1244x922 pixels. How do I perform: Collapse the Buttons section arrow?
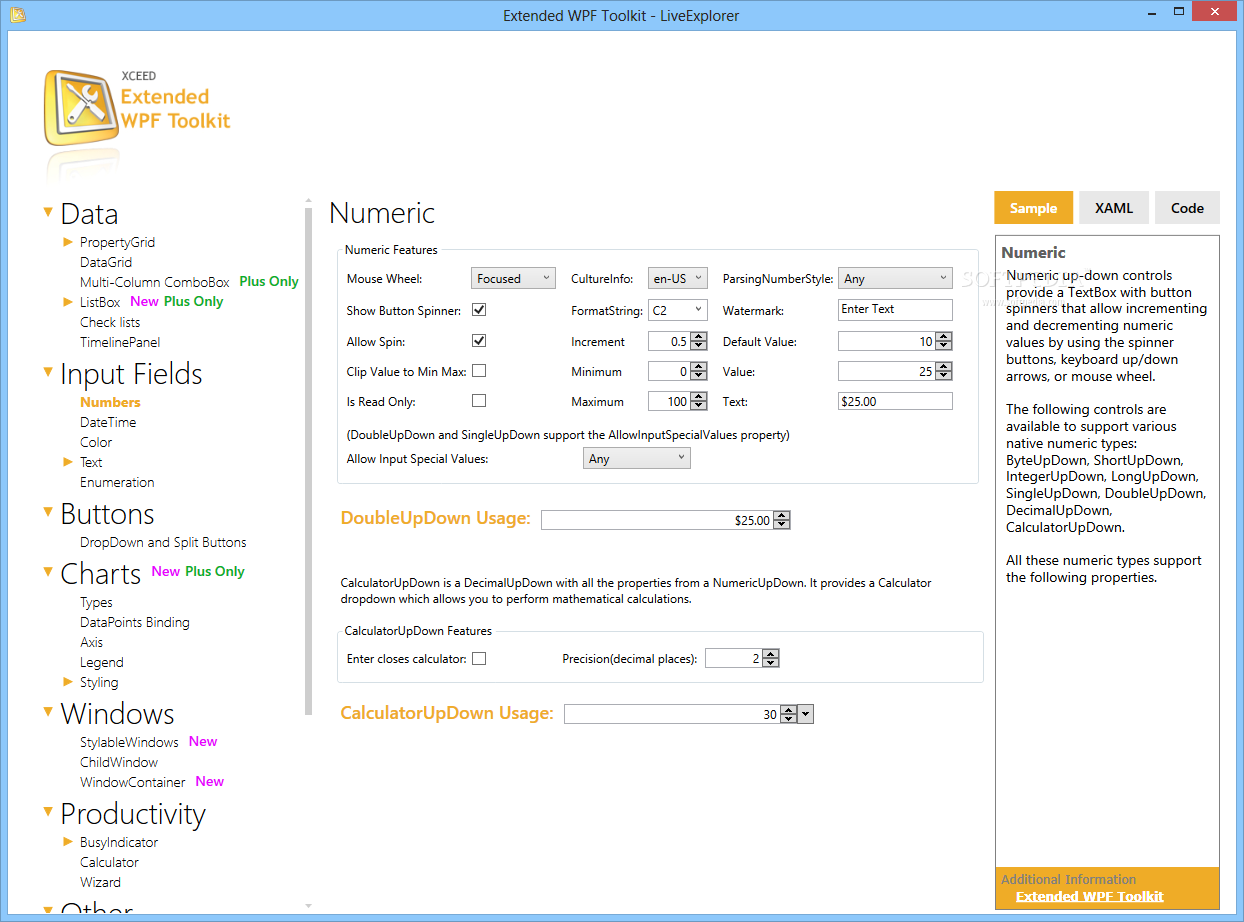coord(48,512)
